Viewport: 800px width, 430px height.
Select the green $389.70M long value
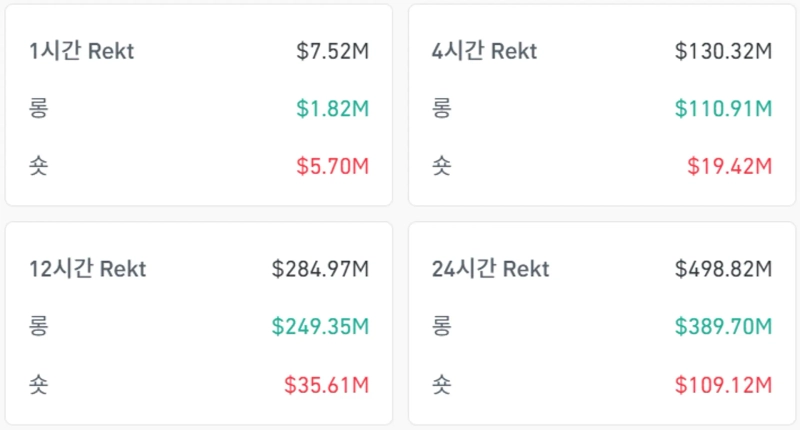[723, 326]
